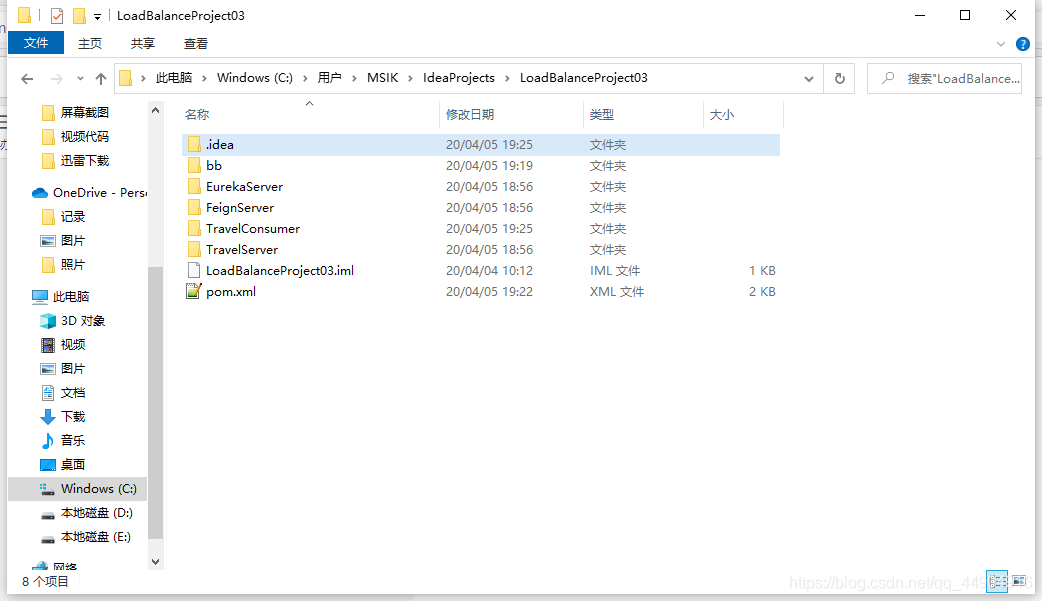The image size is (1042, 601).
Task: Open 迅雷下载 in the navigation pane
Action: 84,160
